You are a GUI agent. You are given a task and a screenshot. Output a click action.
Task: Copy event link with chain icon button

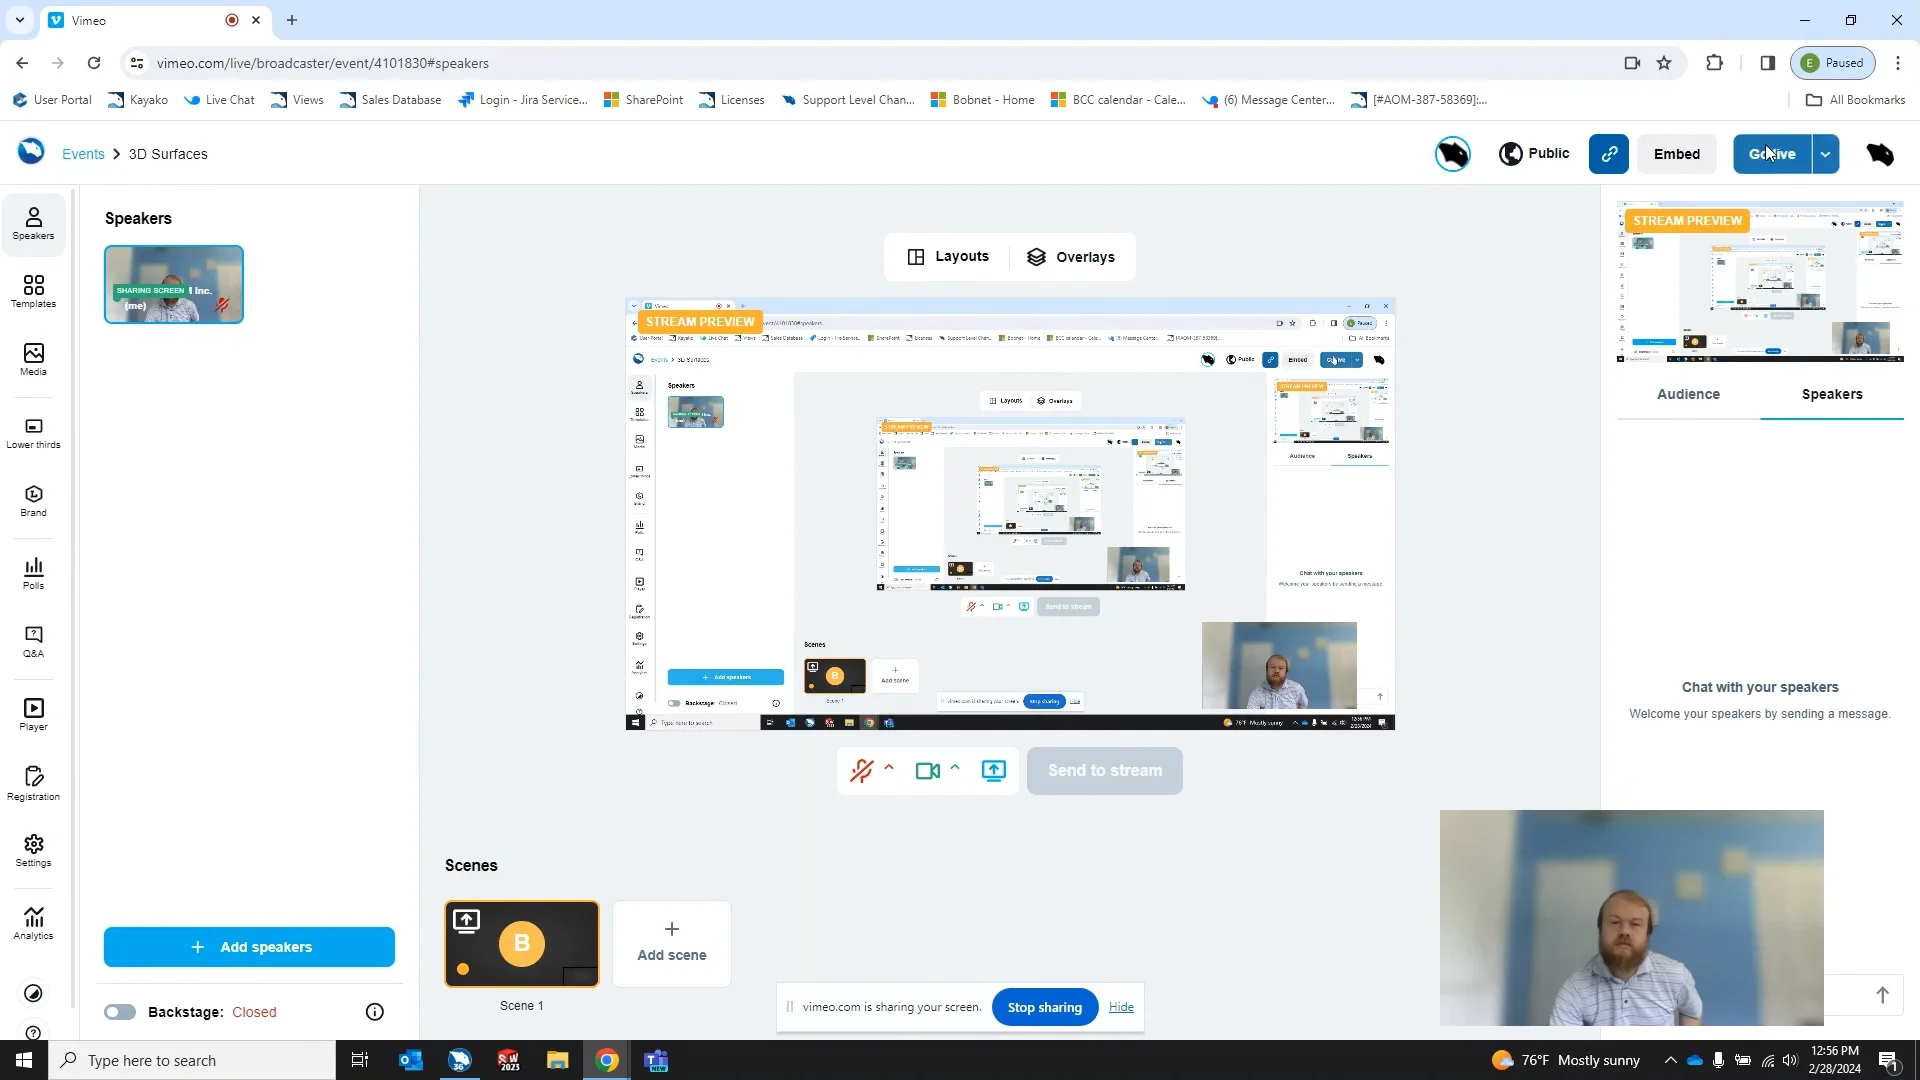coord(1609,154)
